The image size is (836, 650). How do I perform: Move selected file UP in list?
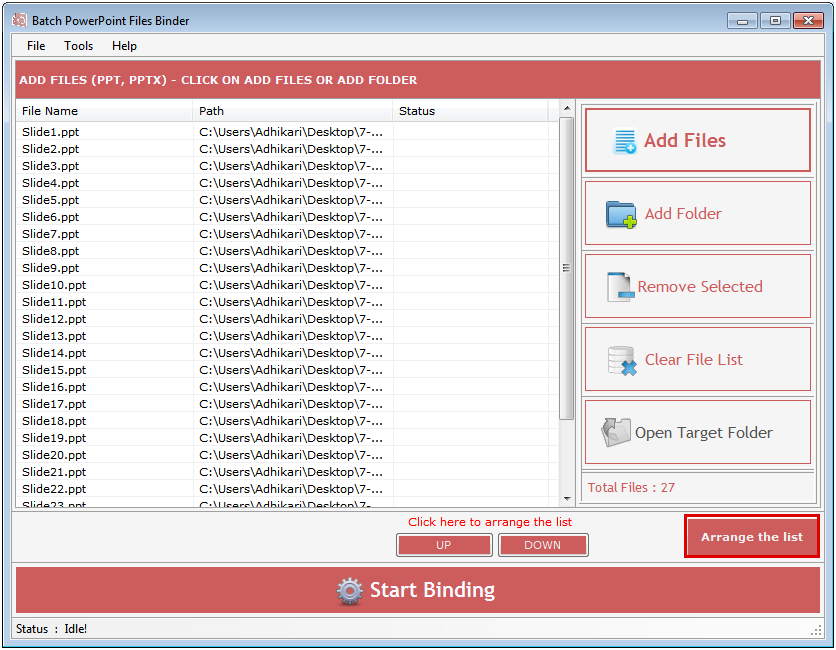click(x=444, y=545)
